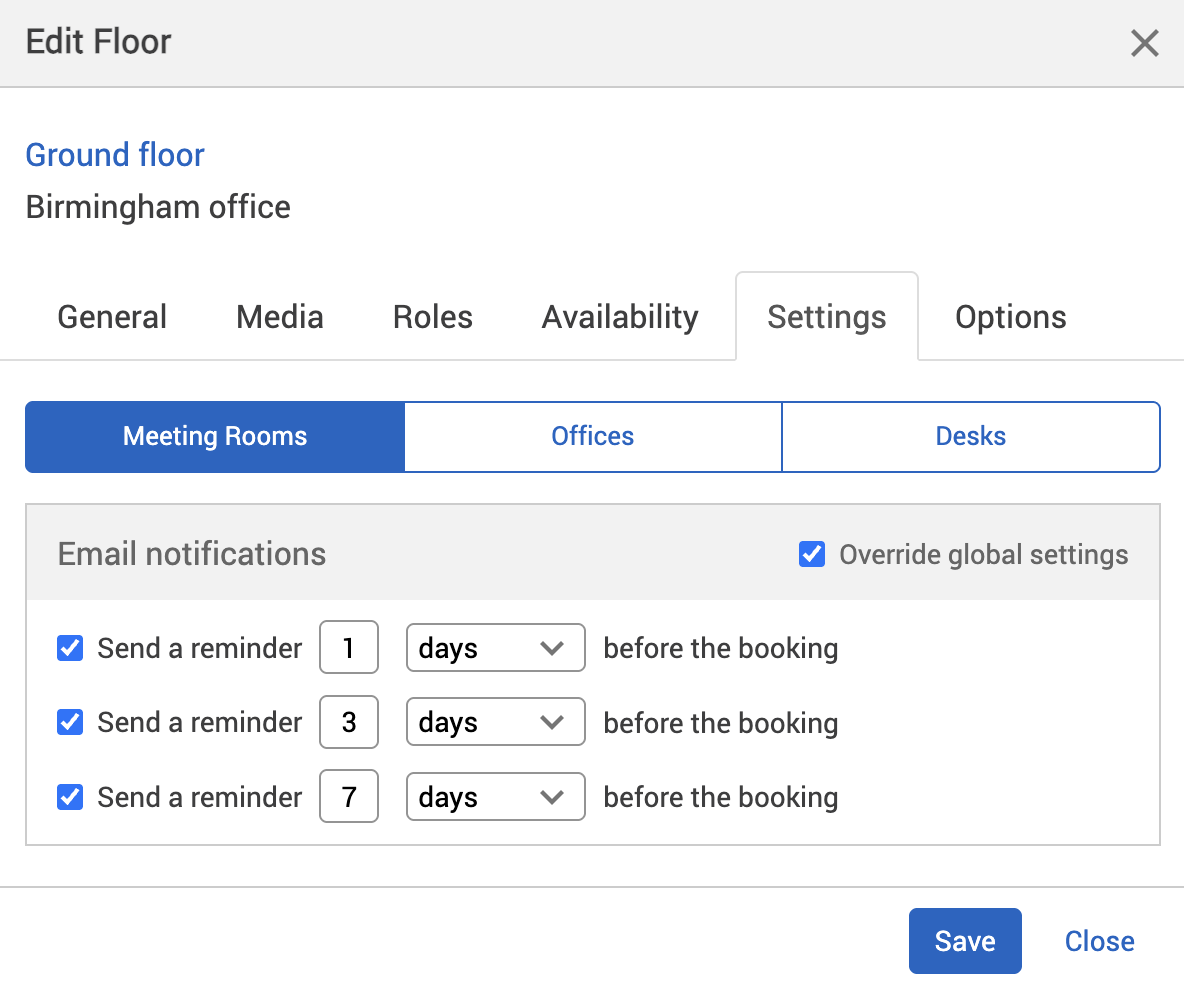The image size is (1184, 990).
Task: Uncheck the 3 days reminder
Action: [x=69, y=722]
